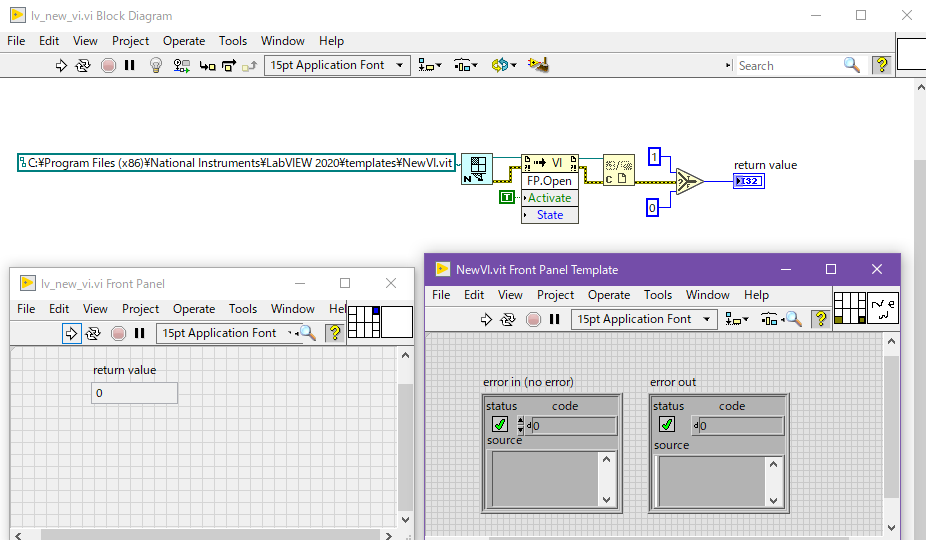The width and height of the screenshot is (926, 540).
Task: Open Operate menu in Block Diagram window
Action: point(184,41)
